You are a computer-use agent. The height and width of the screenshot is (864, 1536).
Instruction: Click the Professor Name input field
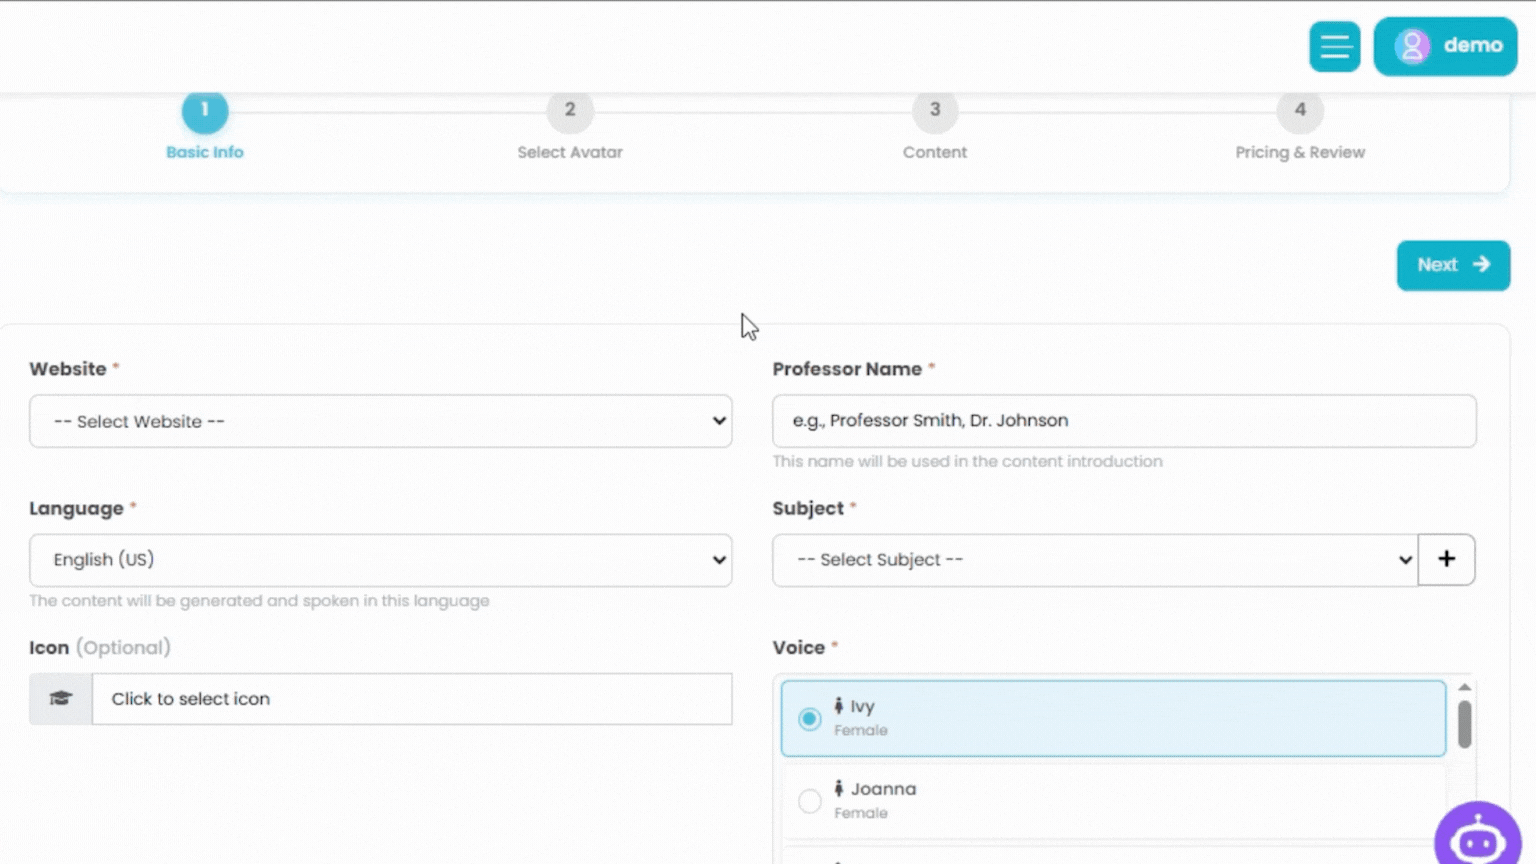(1124, 421)
